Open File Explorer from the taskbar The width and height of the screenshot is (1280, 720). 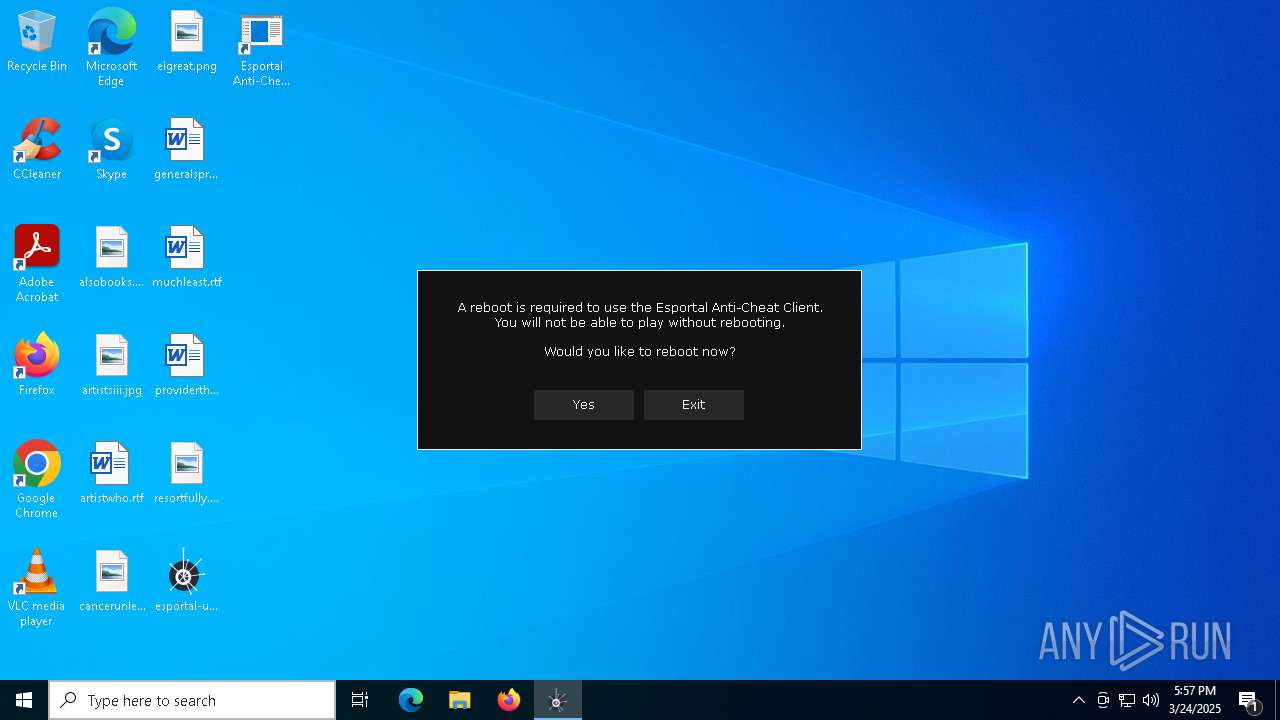(x=460, y=700)
